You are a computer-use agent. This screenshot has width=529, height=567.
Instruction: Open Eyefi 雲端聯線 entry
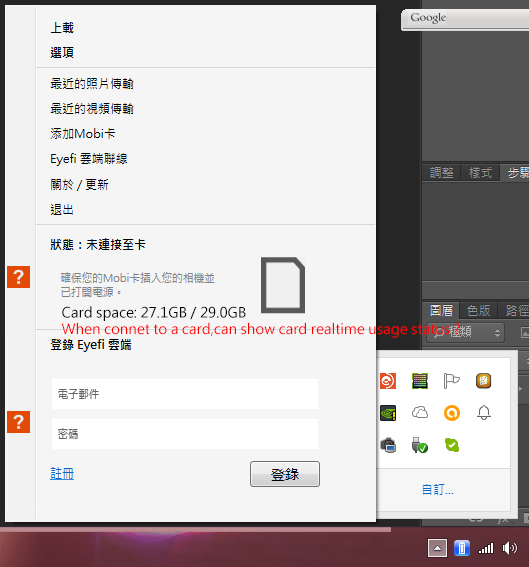(x=89, y=159)
